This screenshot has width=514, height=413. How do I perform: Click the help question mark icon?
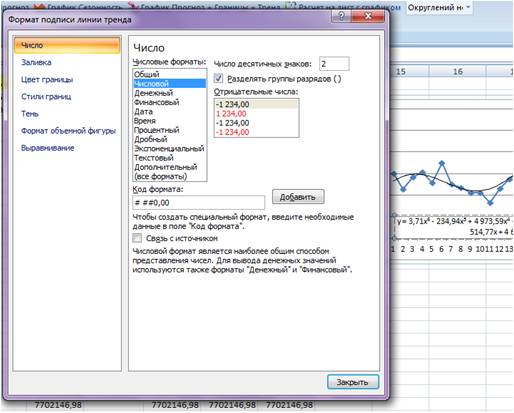(x=341, y=16)
